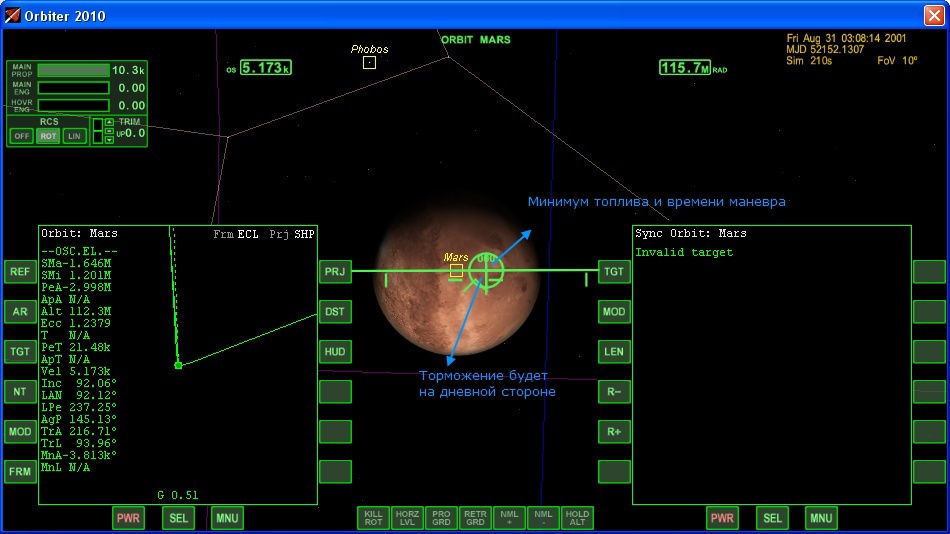Screen dimensions: 950x534
Task: Click the MAIN ENG thrust bar
Action: 73,88
